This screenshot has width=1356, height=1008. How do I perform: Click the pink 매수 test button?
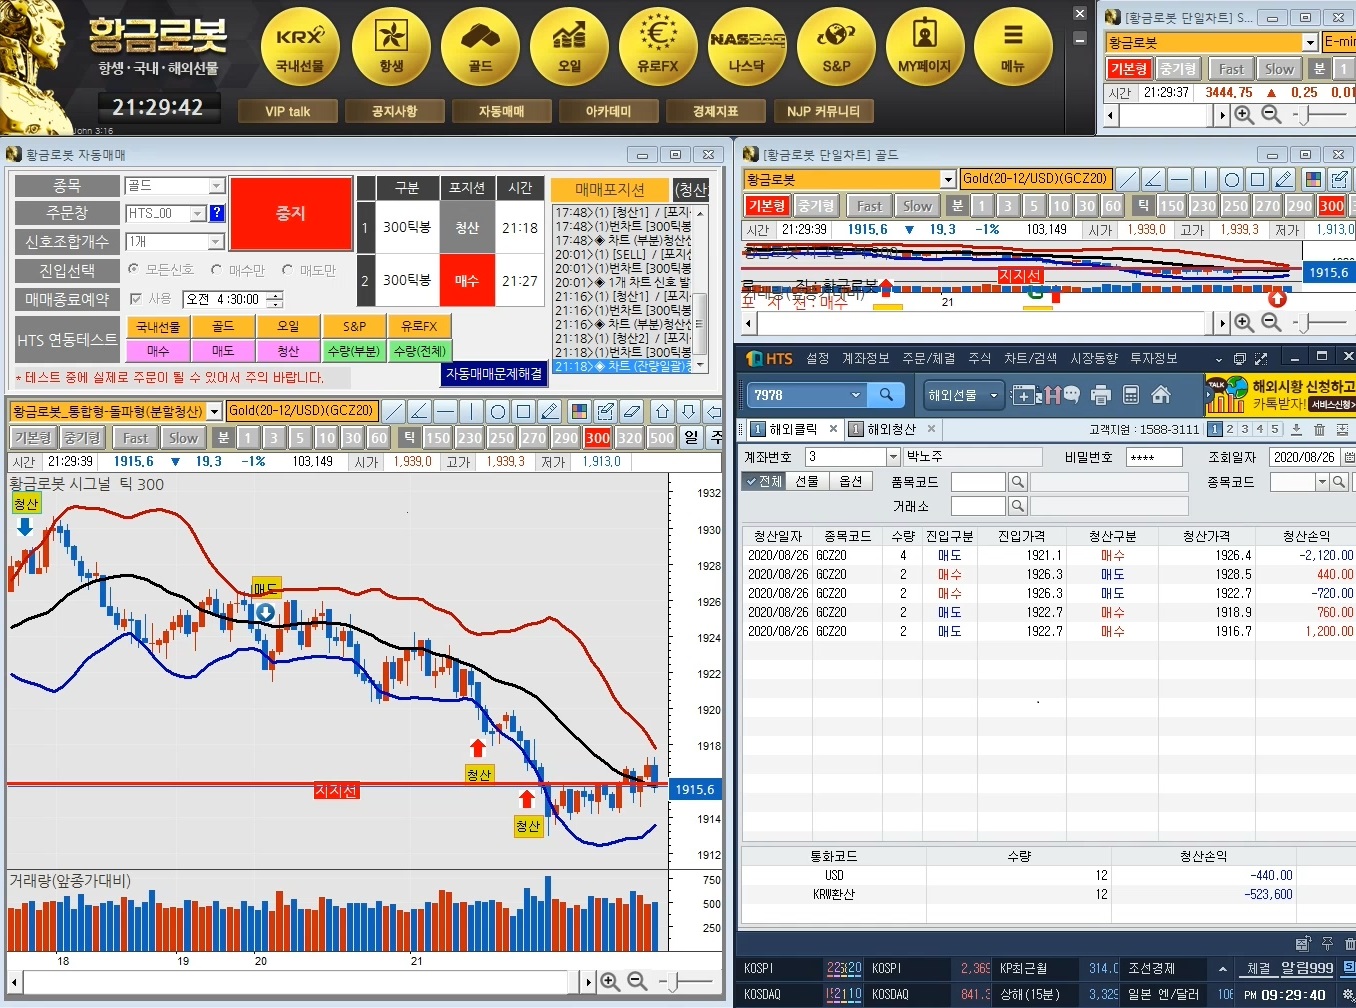(x=158, y=351)
